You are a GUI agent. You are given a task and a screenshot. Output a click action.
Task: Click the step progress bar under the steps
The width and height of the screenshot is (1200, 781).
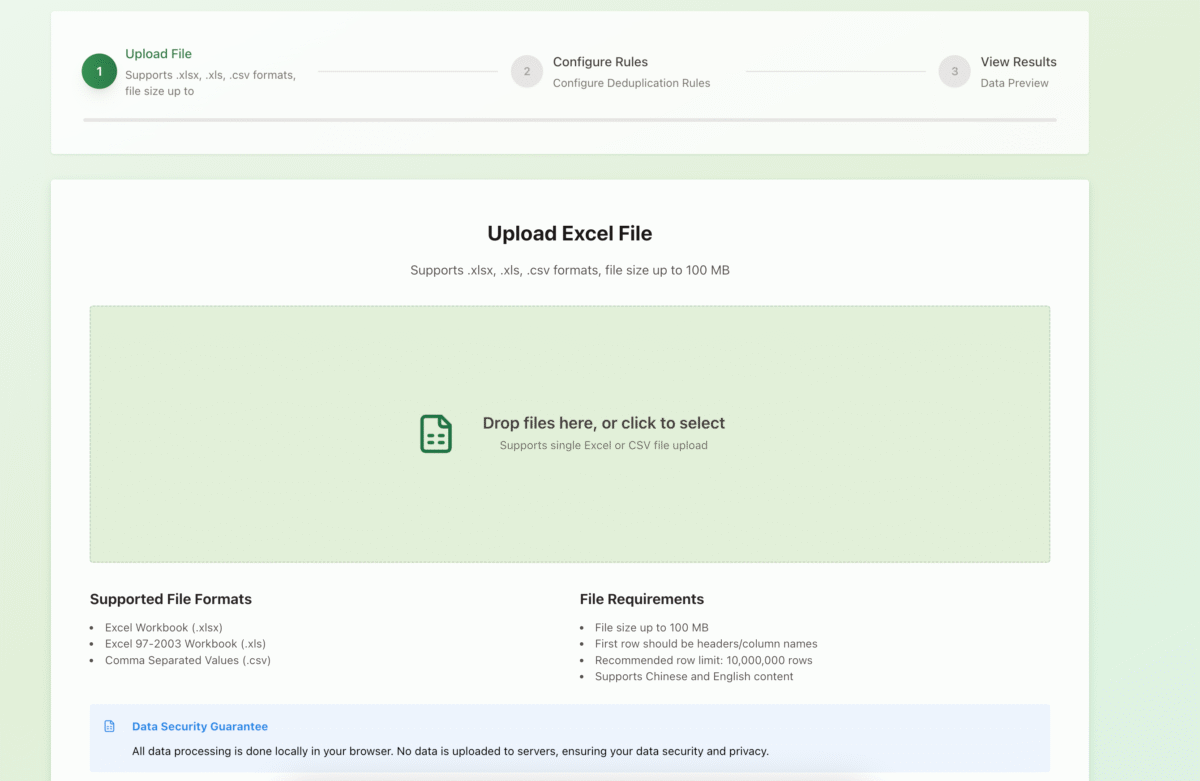(x=570, y=120)
